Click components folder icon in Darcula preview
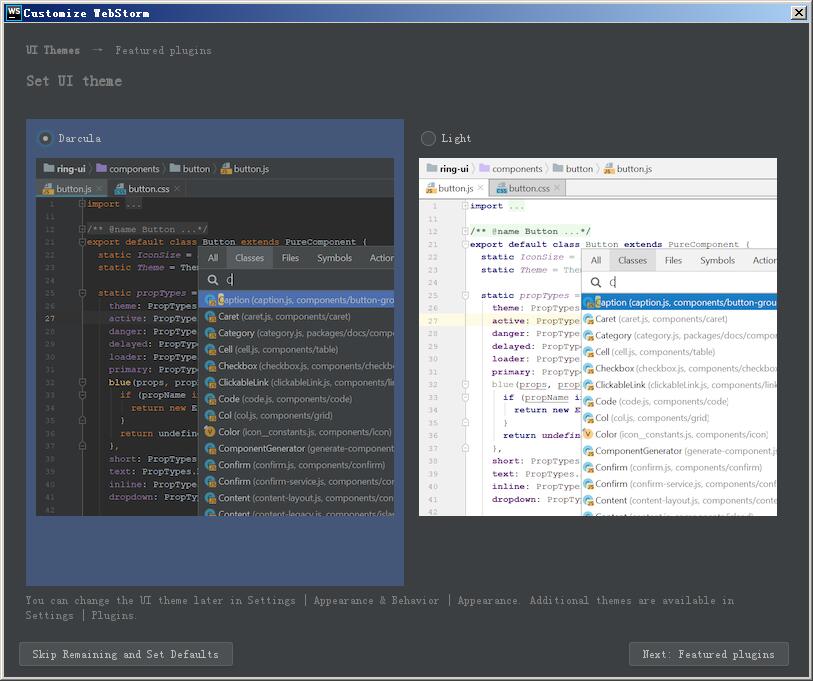Image resolution: width=813 pixels, height=681 pixels. (x=102, y=168)
